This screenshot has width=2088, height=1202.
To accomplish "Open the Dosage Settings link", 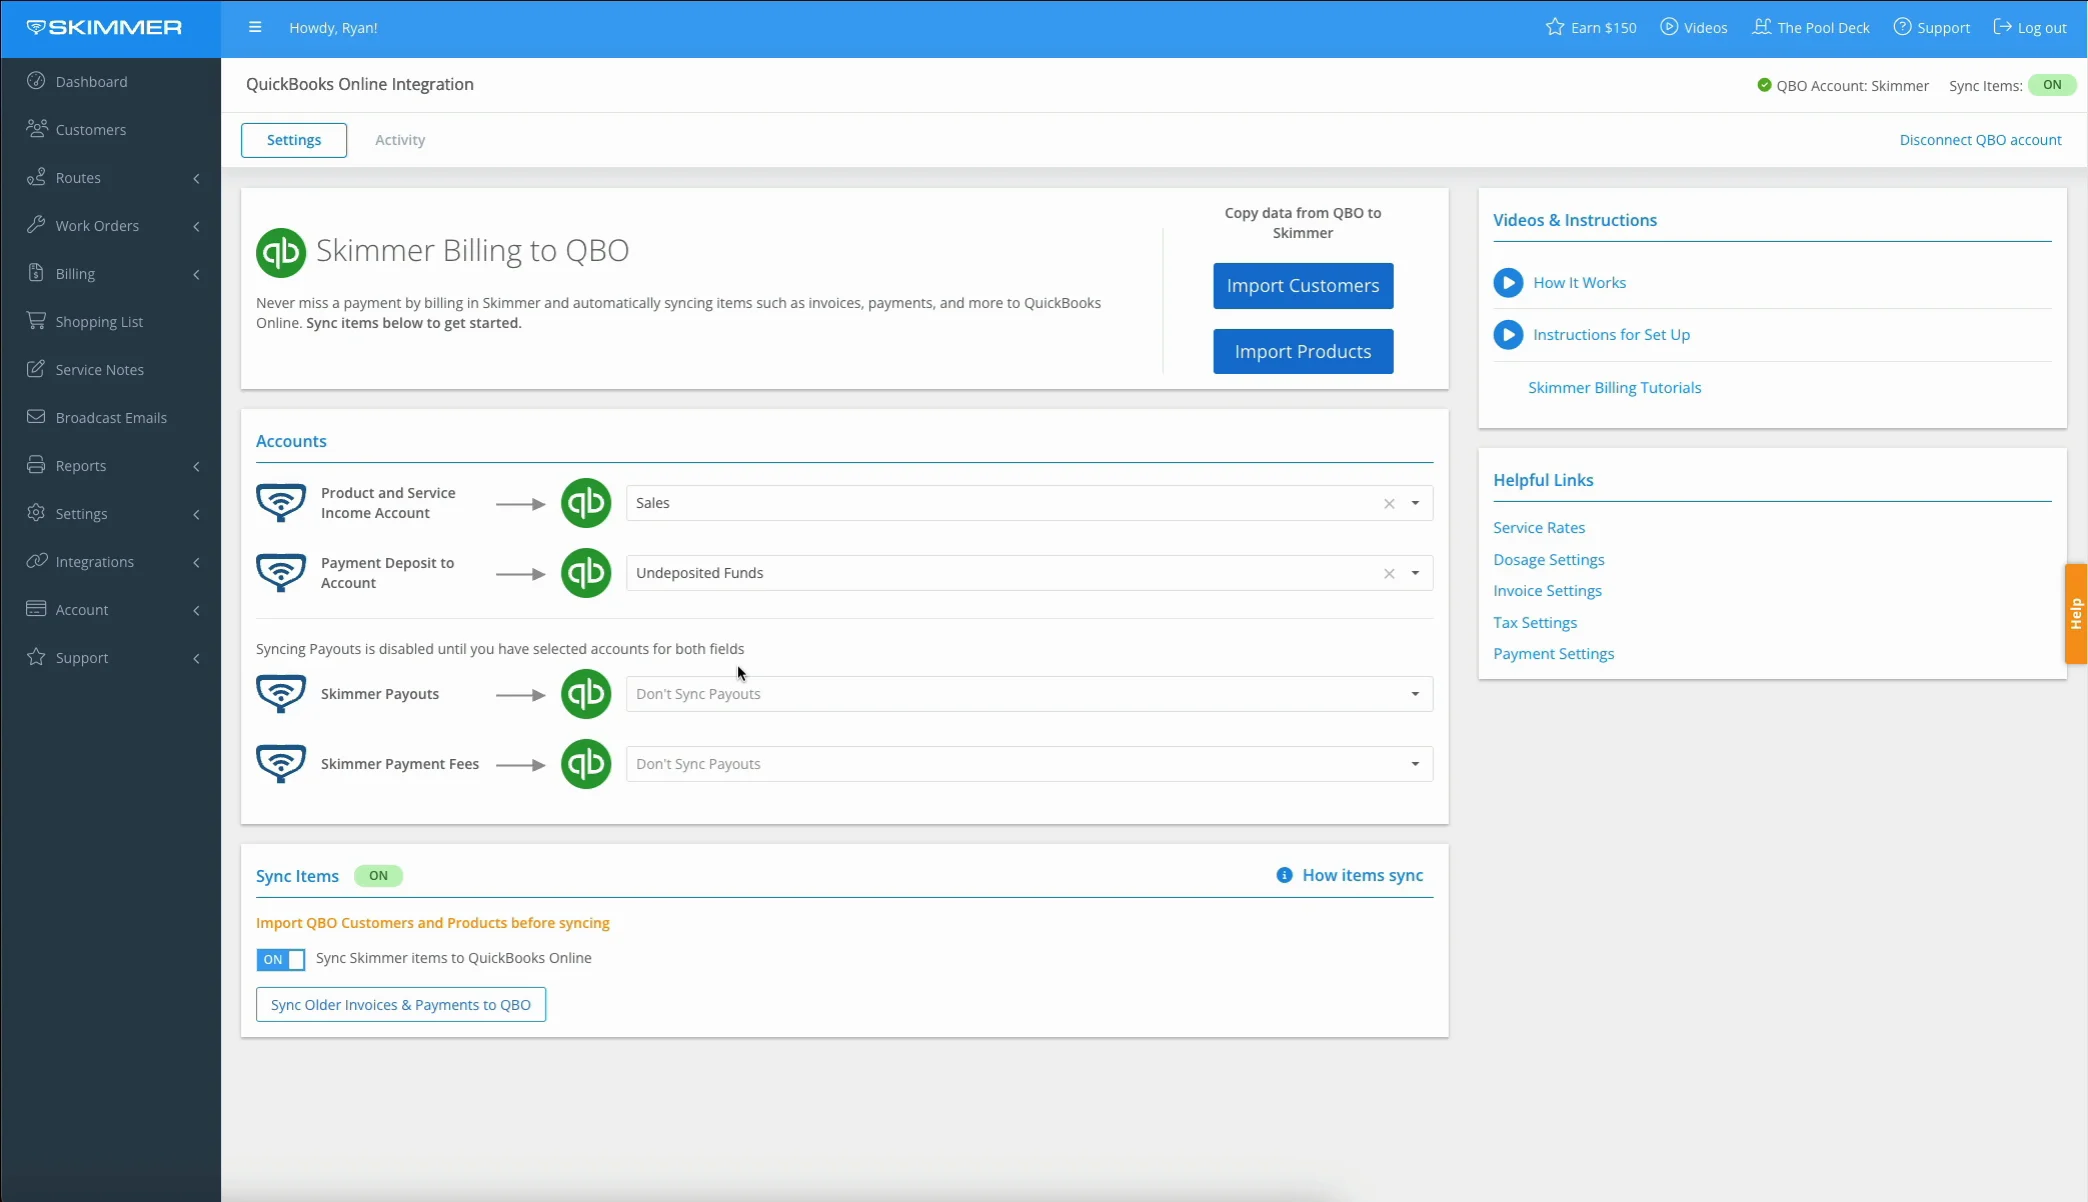I will click(1548, 560).
